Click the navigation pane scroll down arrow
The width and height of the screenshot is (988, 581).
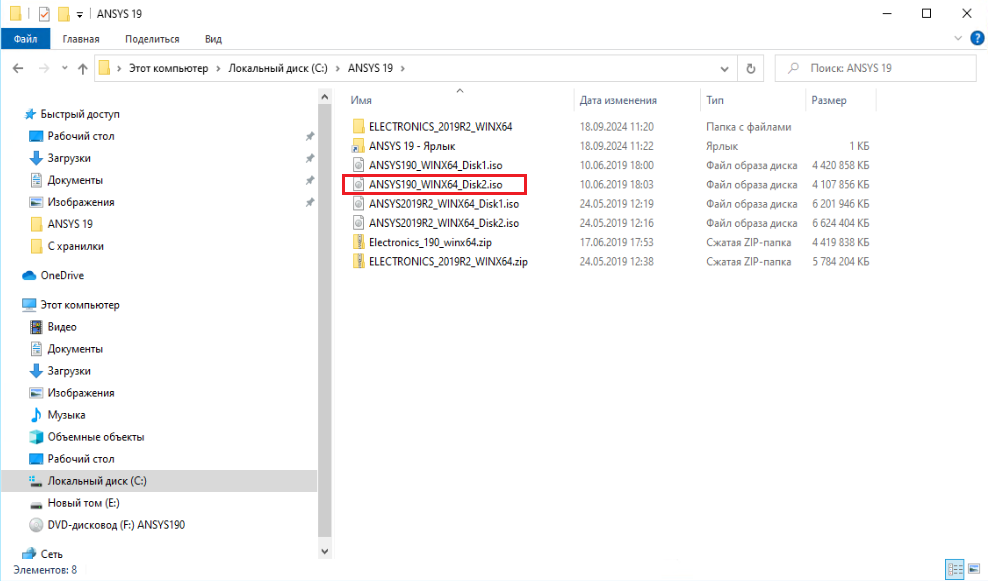pos(325,551)
